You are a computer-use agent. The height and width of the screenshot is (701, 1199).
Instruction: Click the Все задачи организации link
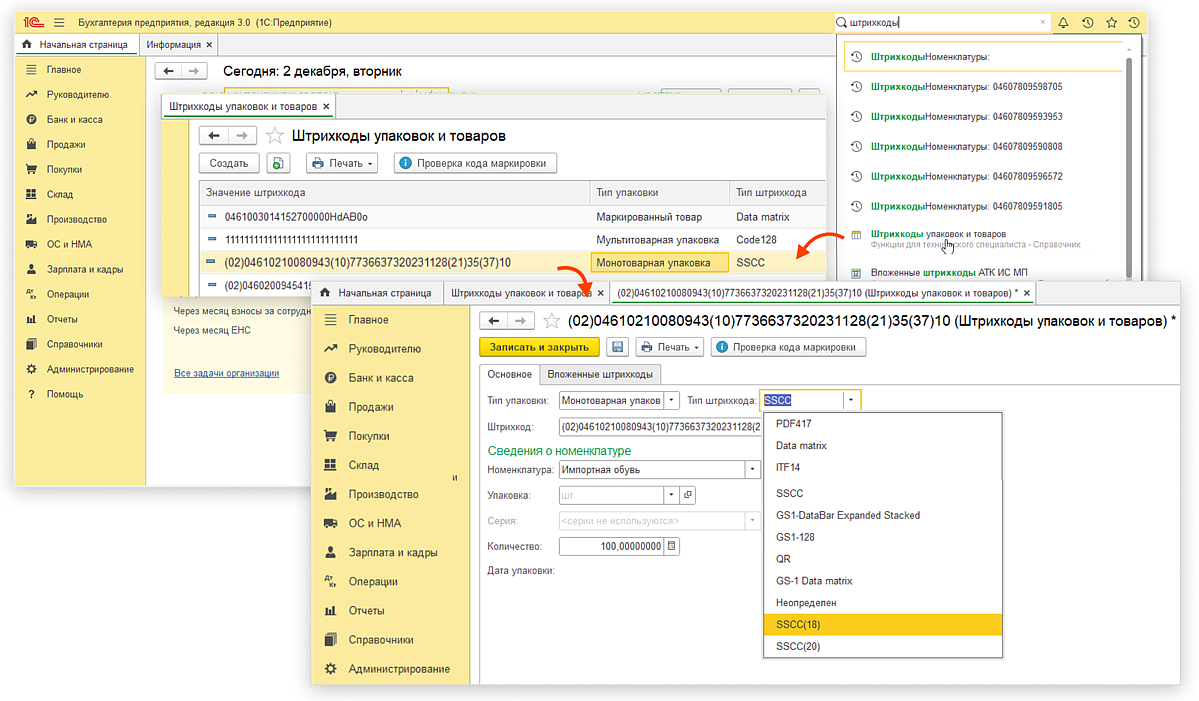pyautogui.click(x=226, y=373)
